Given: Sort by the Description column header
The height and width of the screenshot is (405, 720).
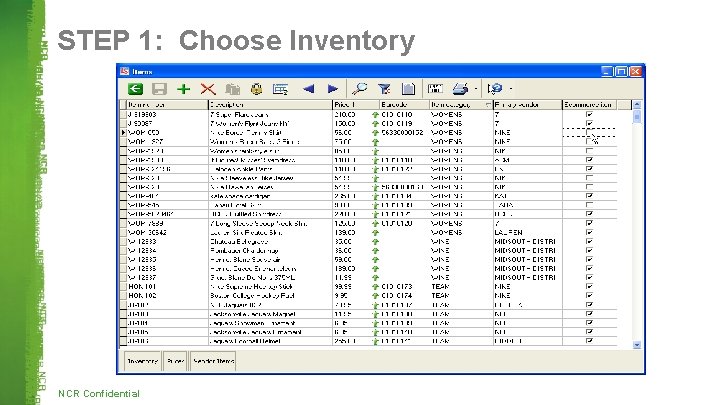Looking at the screenshot, I should click(270, 105).
